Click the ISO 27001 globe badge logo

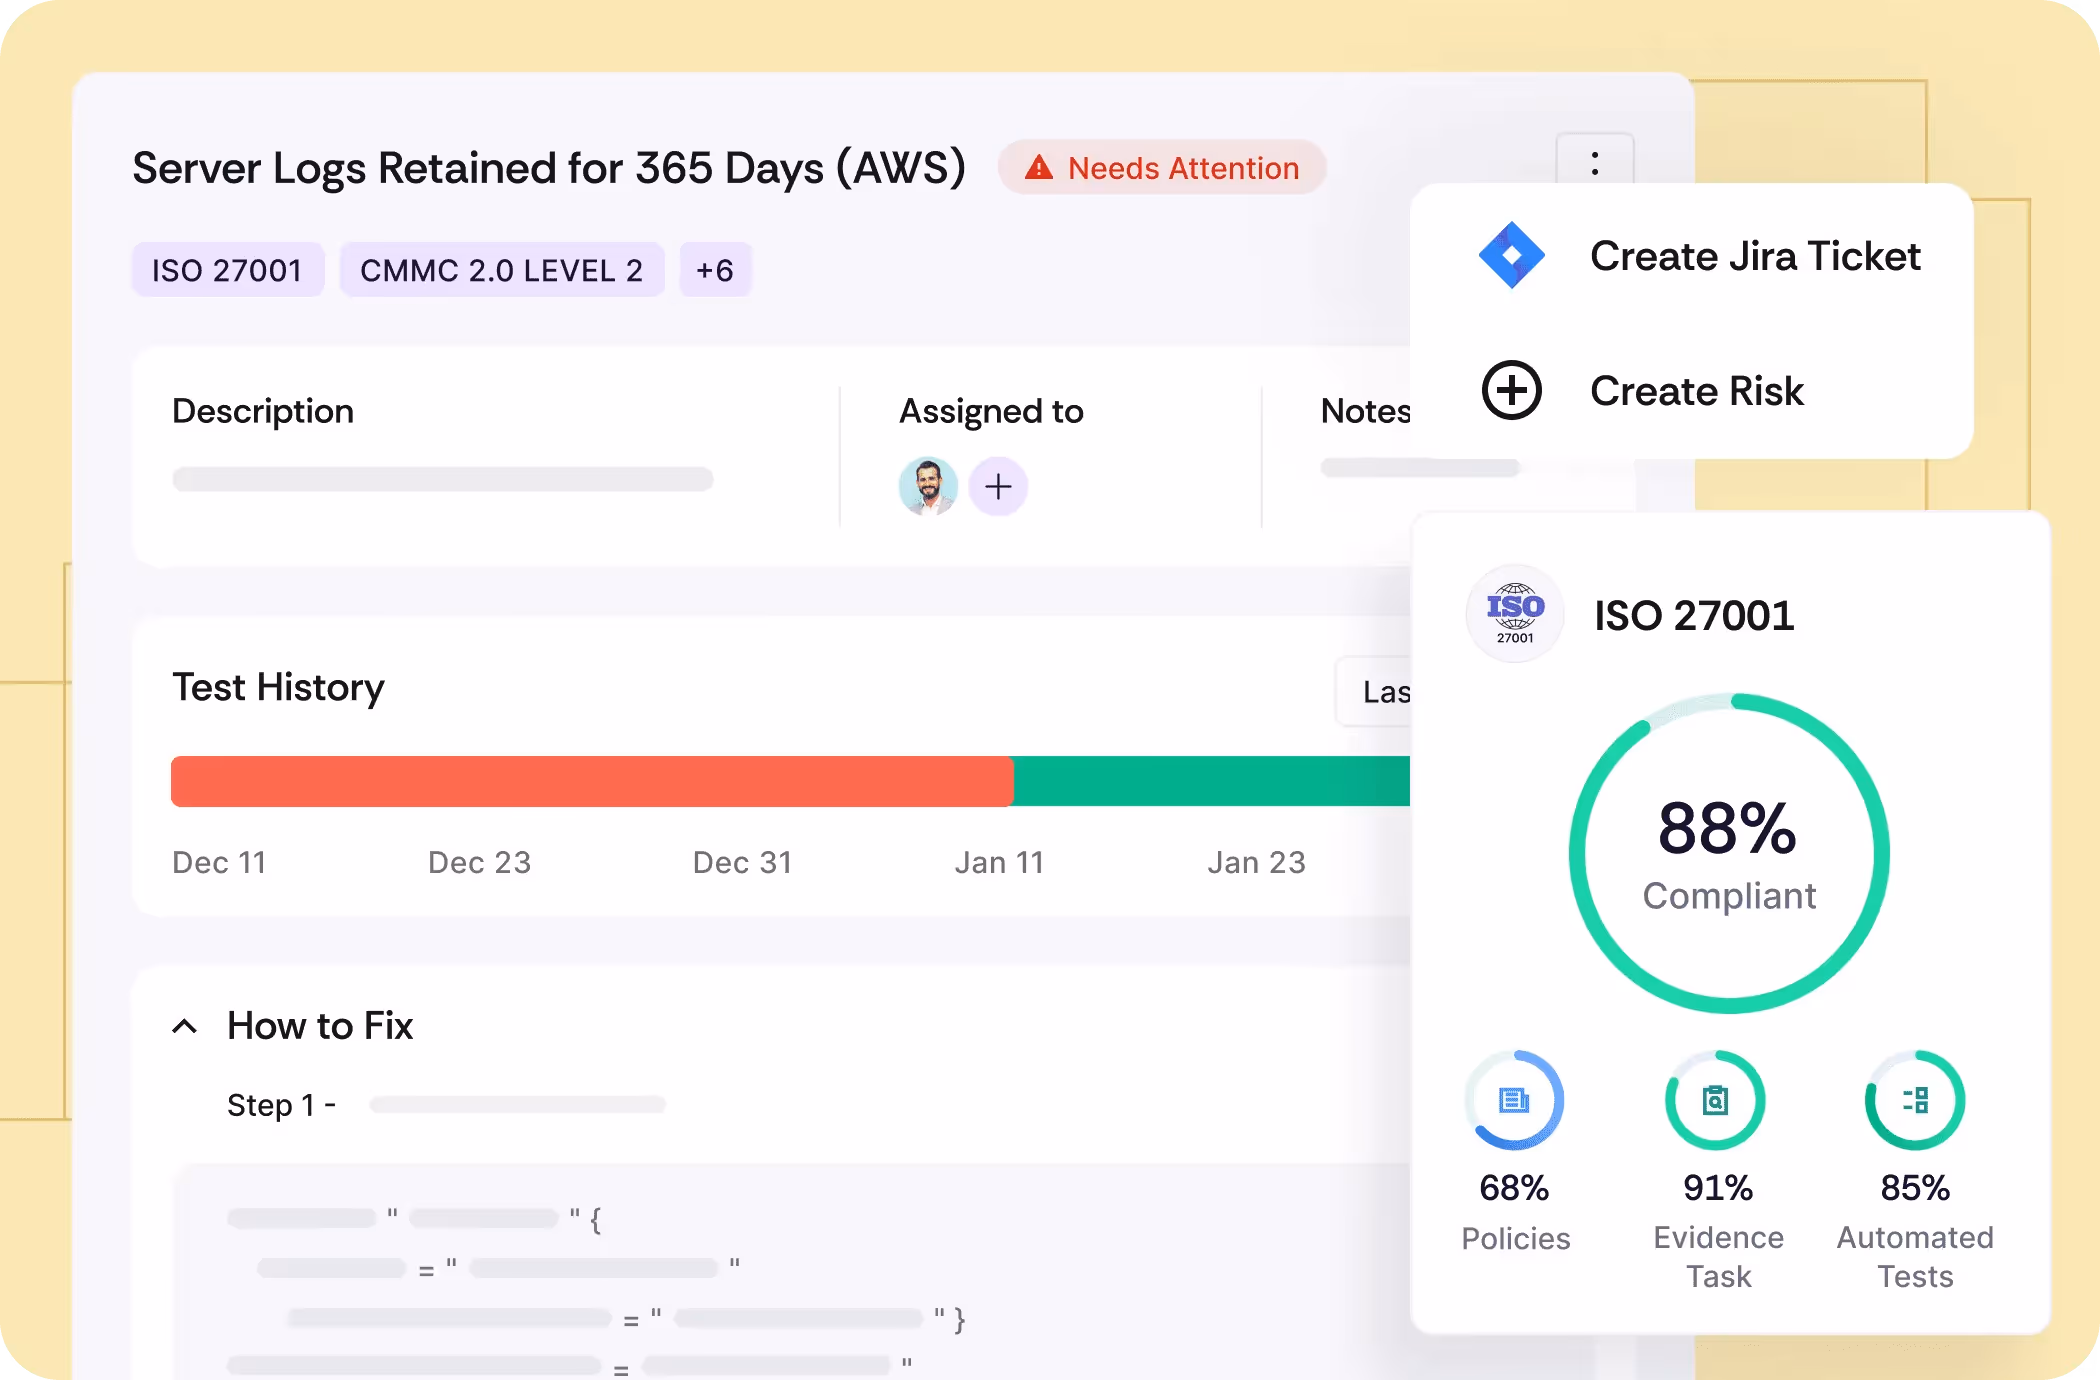(x=1514, y=613)
